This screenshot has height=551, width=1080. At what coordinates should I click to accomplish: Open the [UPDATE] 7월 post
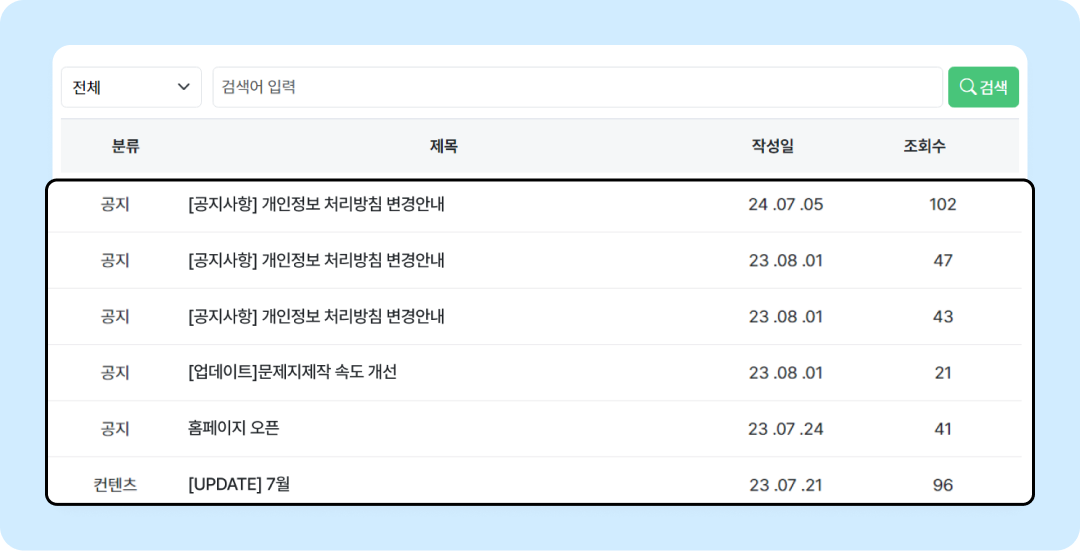coord(238,484)
